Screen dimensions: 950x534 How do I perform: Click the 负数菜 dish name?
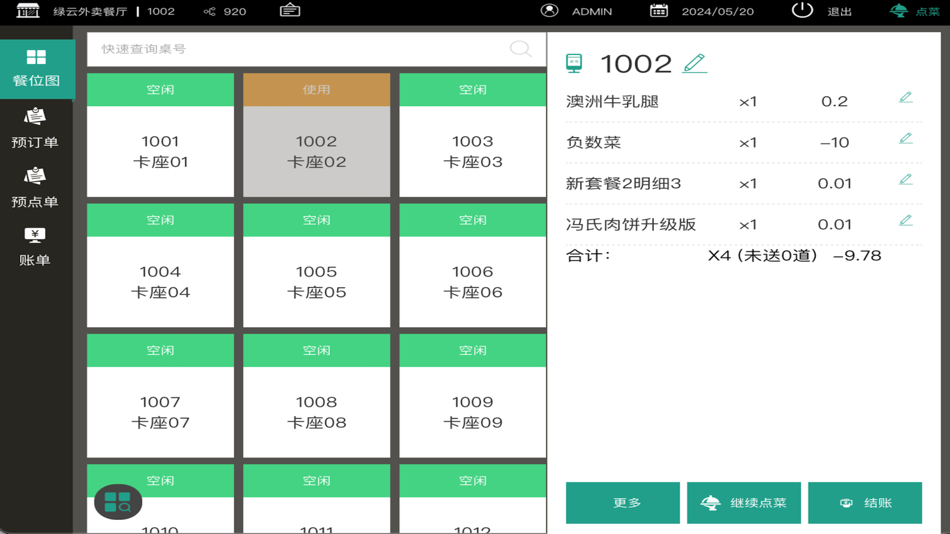point(594,142)
